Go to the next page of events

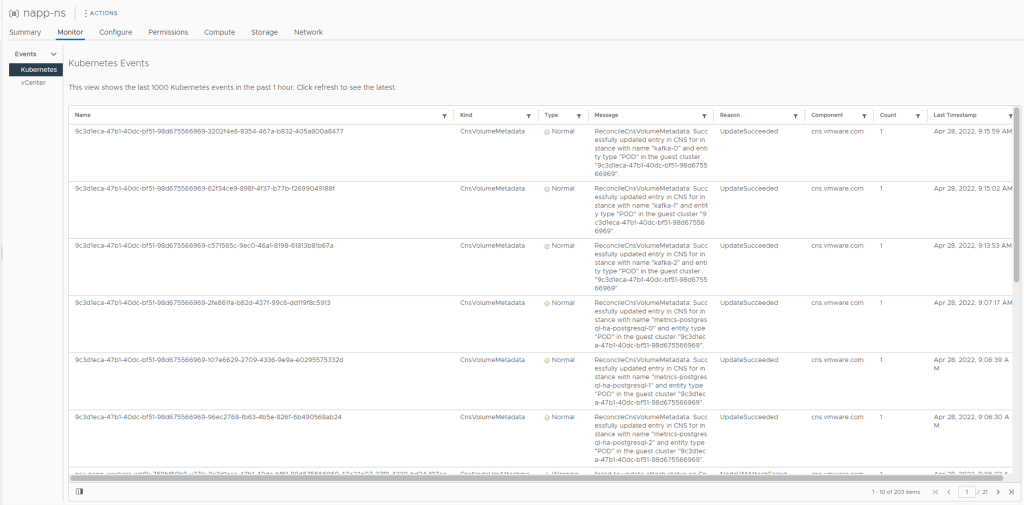click(997, 492)
